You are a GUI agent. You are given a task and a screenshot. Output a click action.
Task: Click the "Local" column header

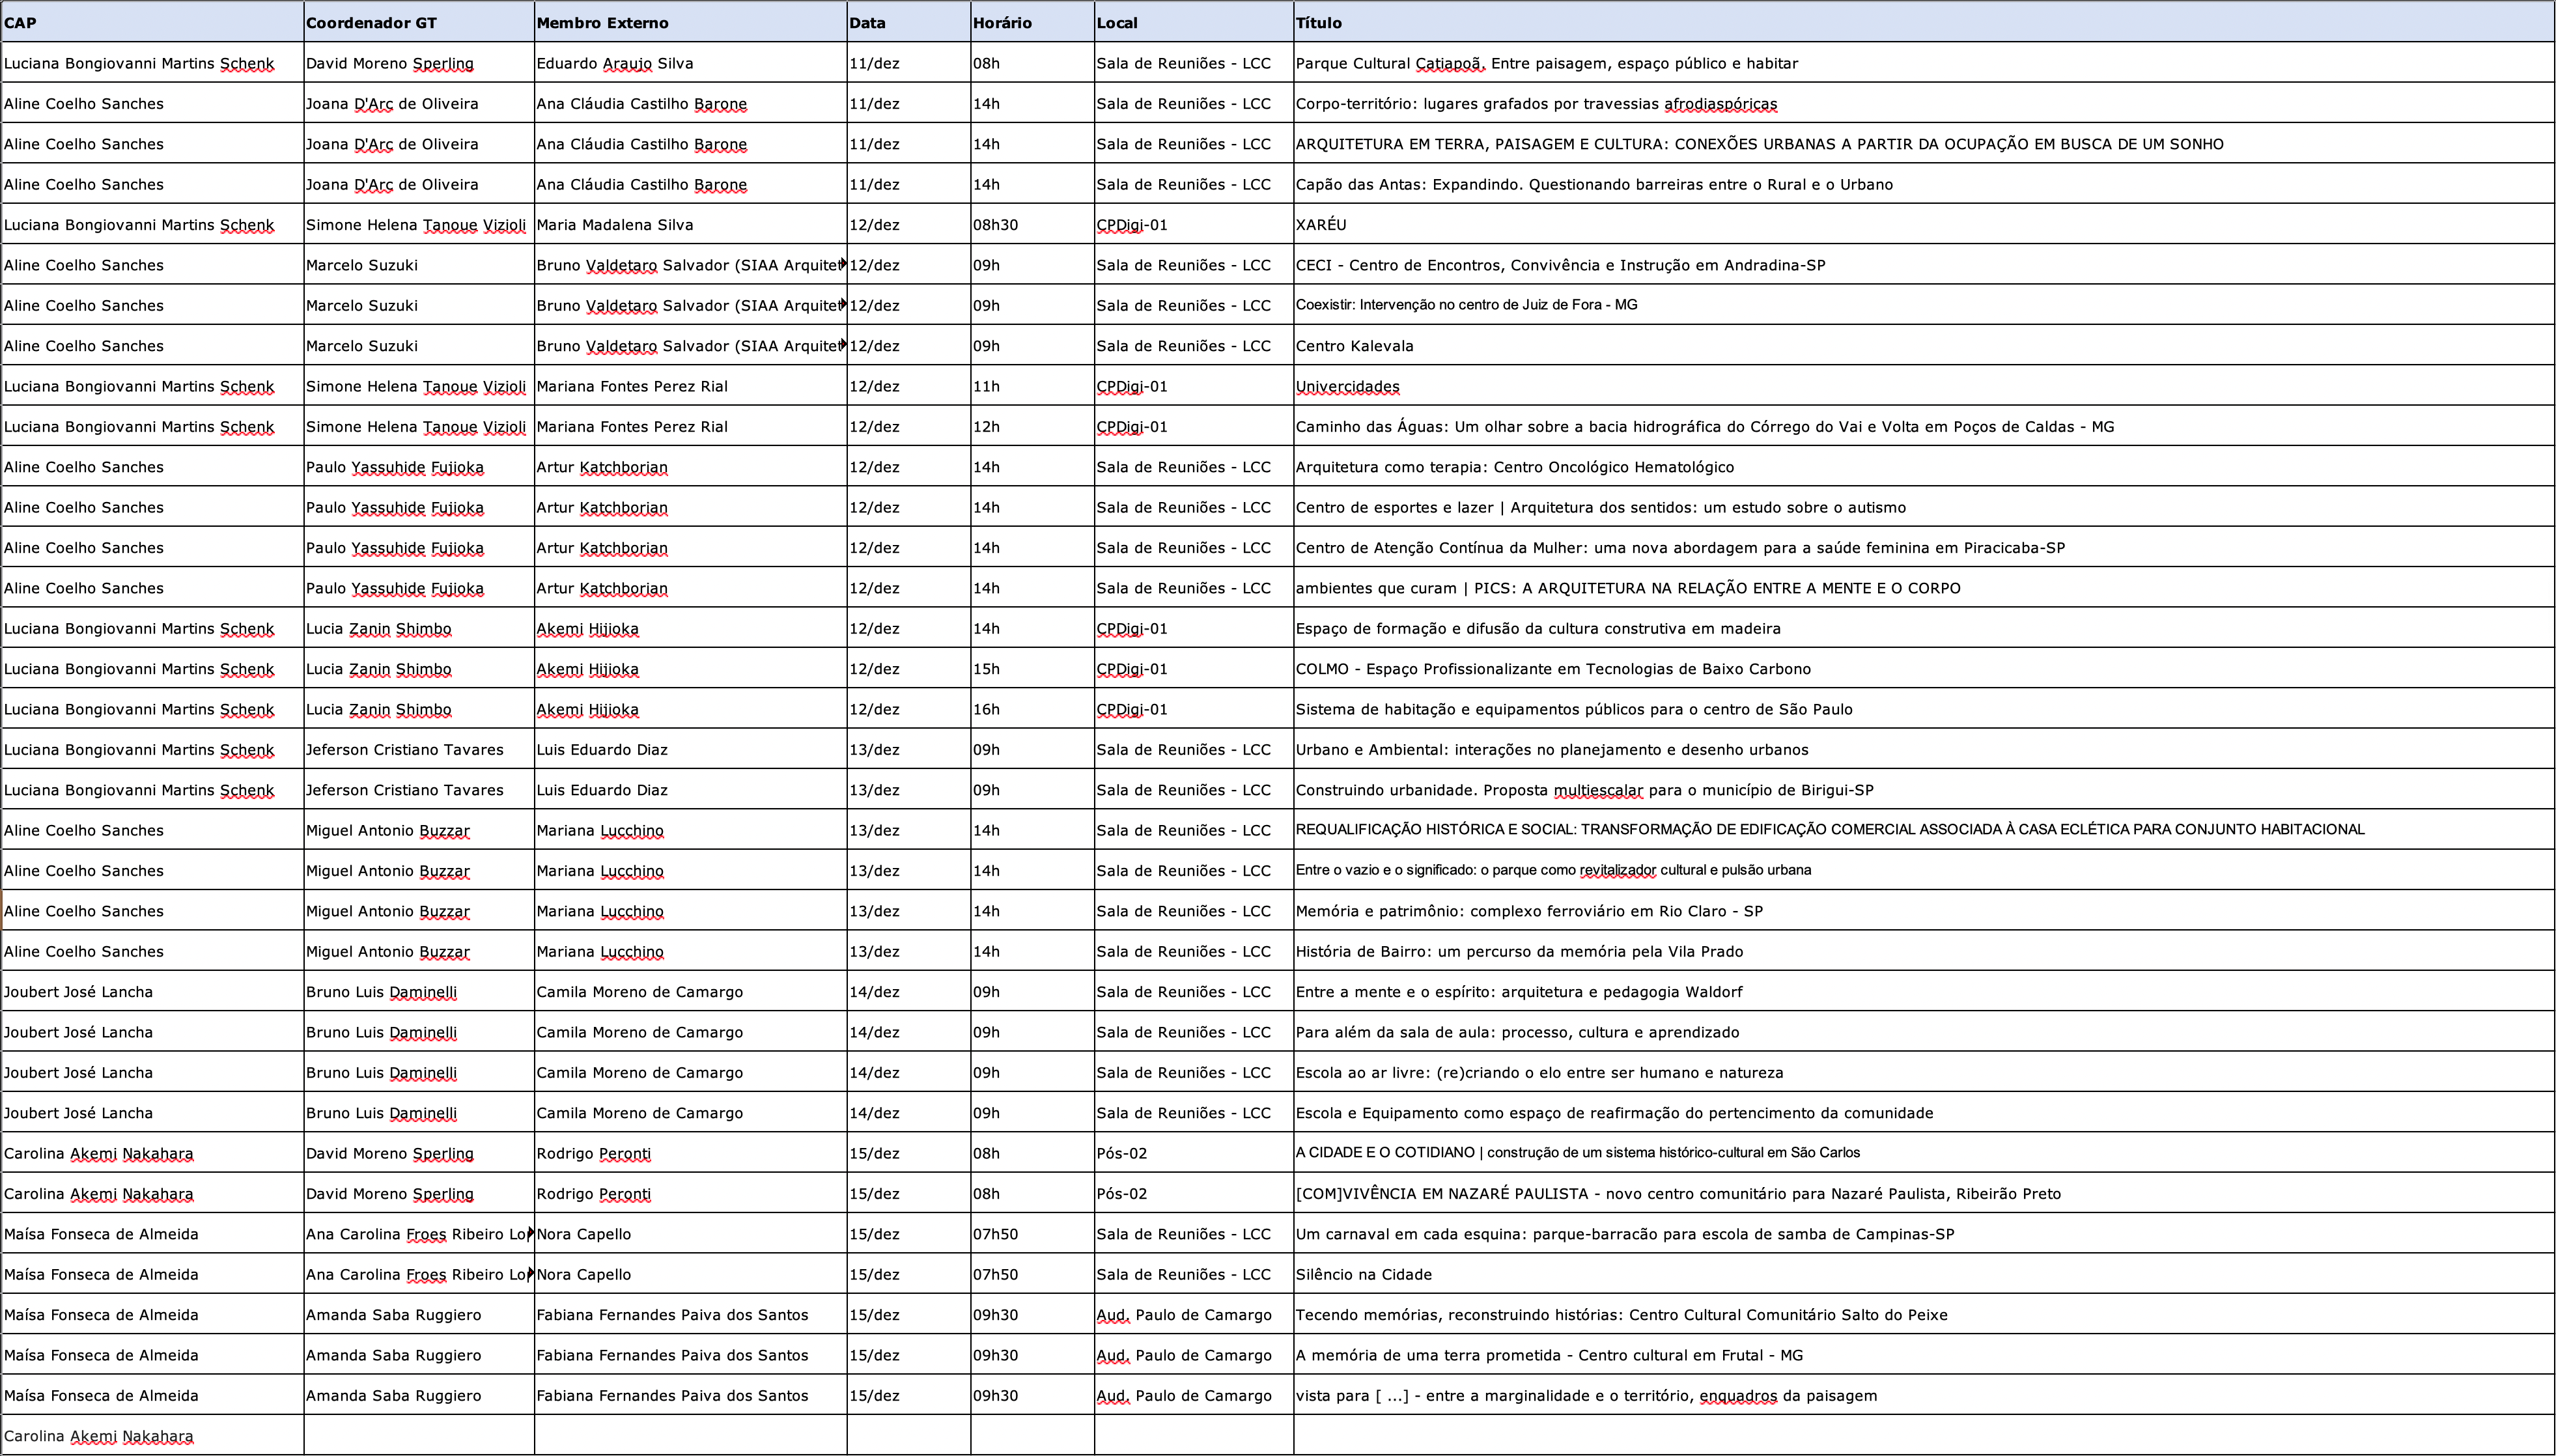(1194, 22)
